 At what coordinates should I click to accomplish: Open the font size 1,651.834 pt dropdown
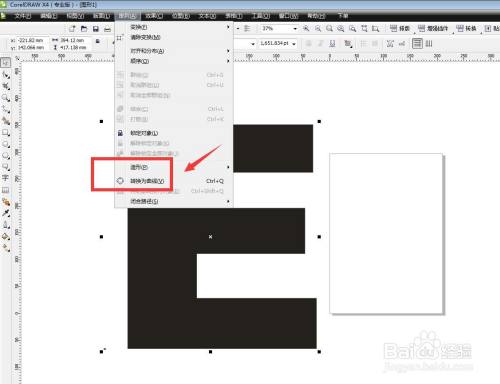tap(294, 44)
